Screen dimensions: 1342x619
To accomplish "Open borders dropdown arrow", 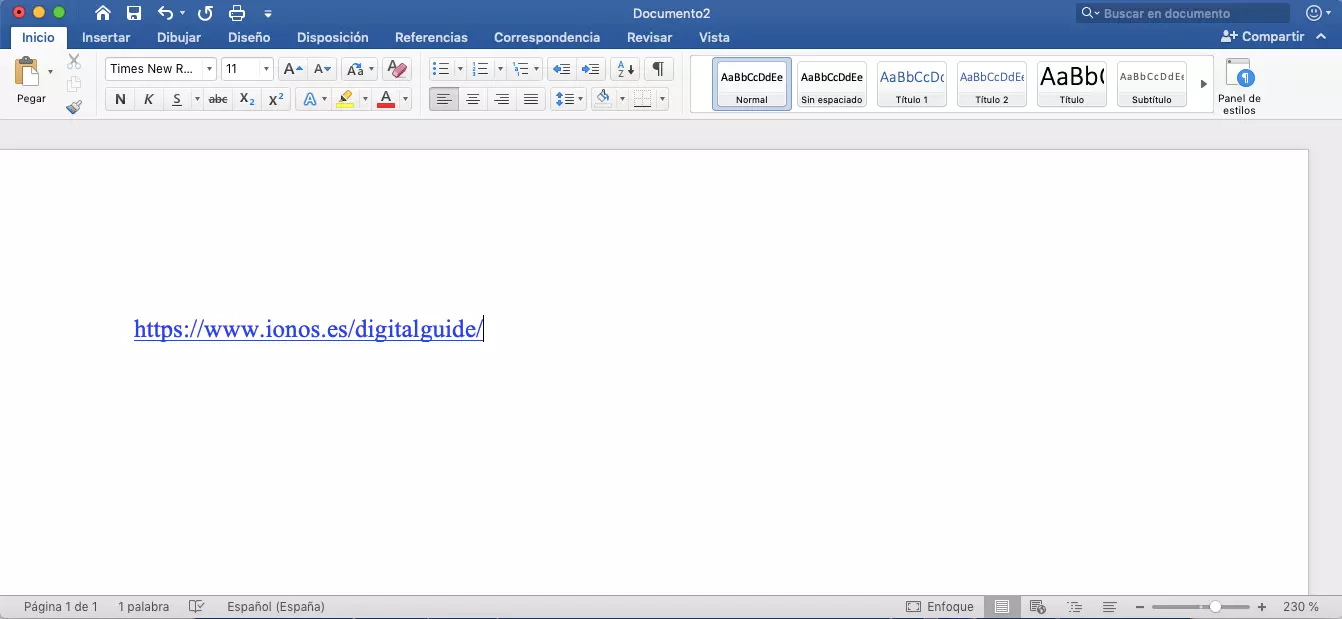I will click(x=662, y=100).
